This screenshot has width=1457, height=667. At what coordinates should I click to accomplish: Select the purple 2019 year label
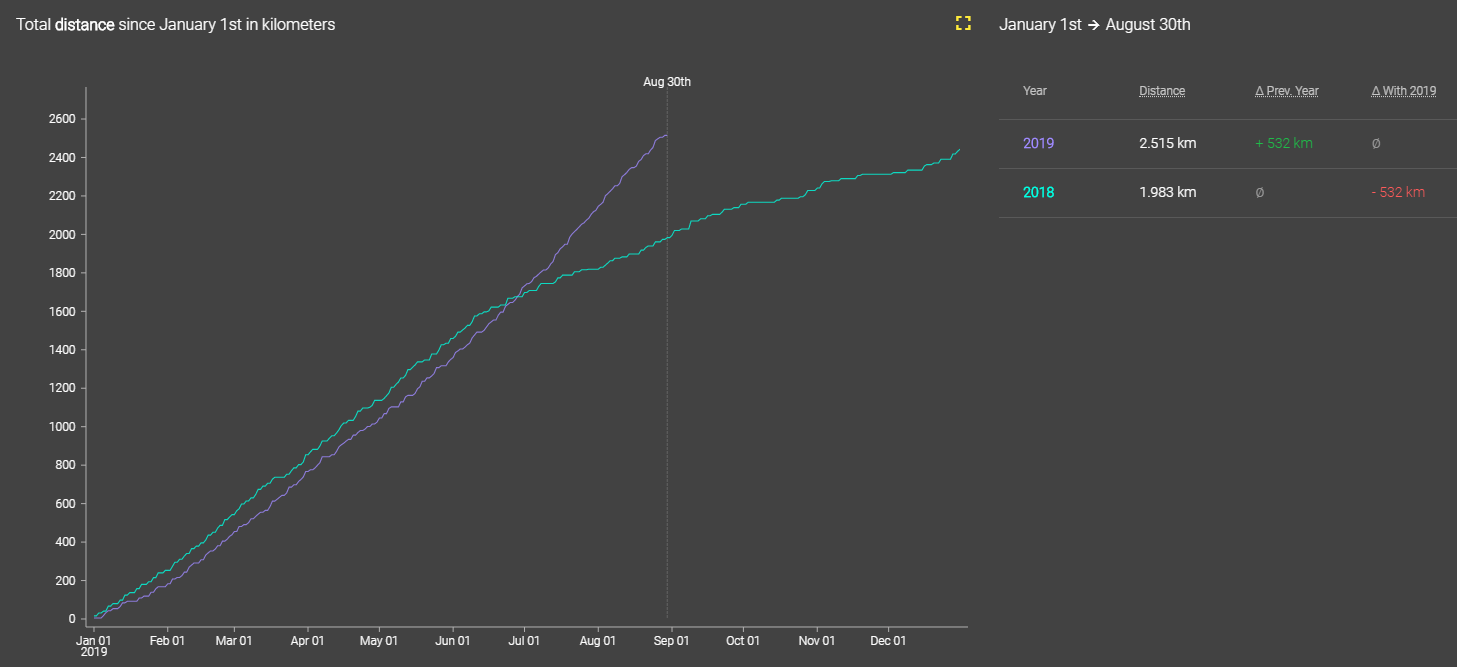pos(1038,143)
